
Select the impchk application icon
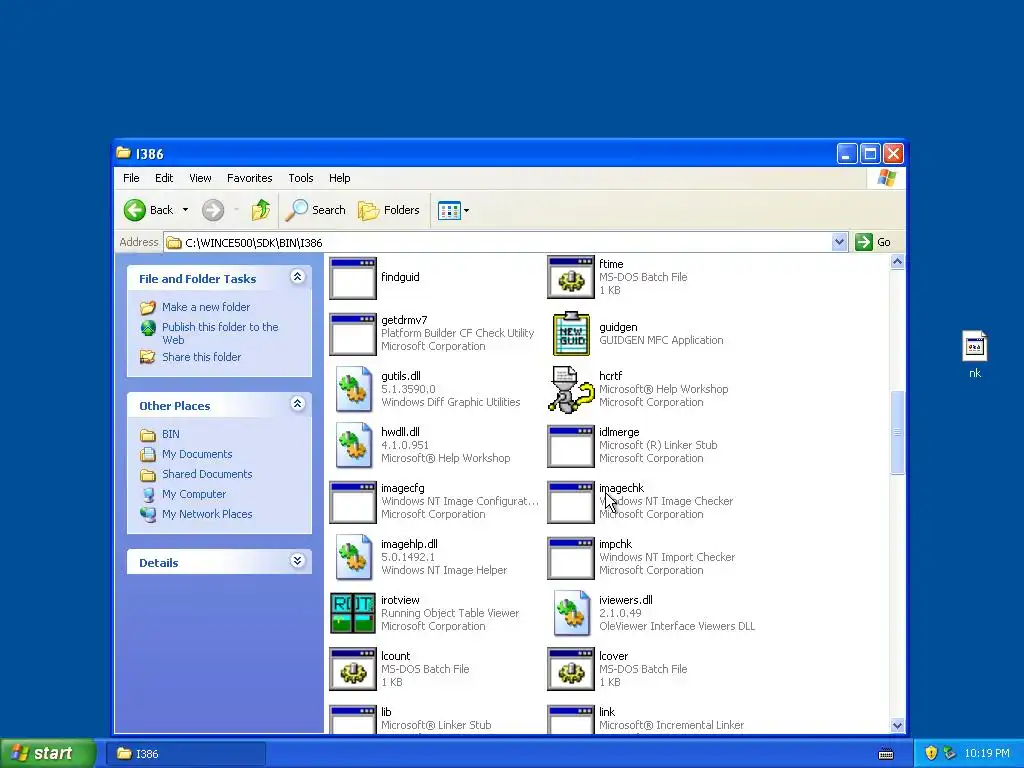click(571, 558)
